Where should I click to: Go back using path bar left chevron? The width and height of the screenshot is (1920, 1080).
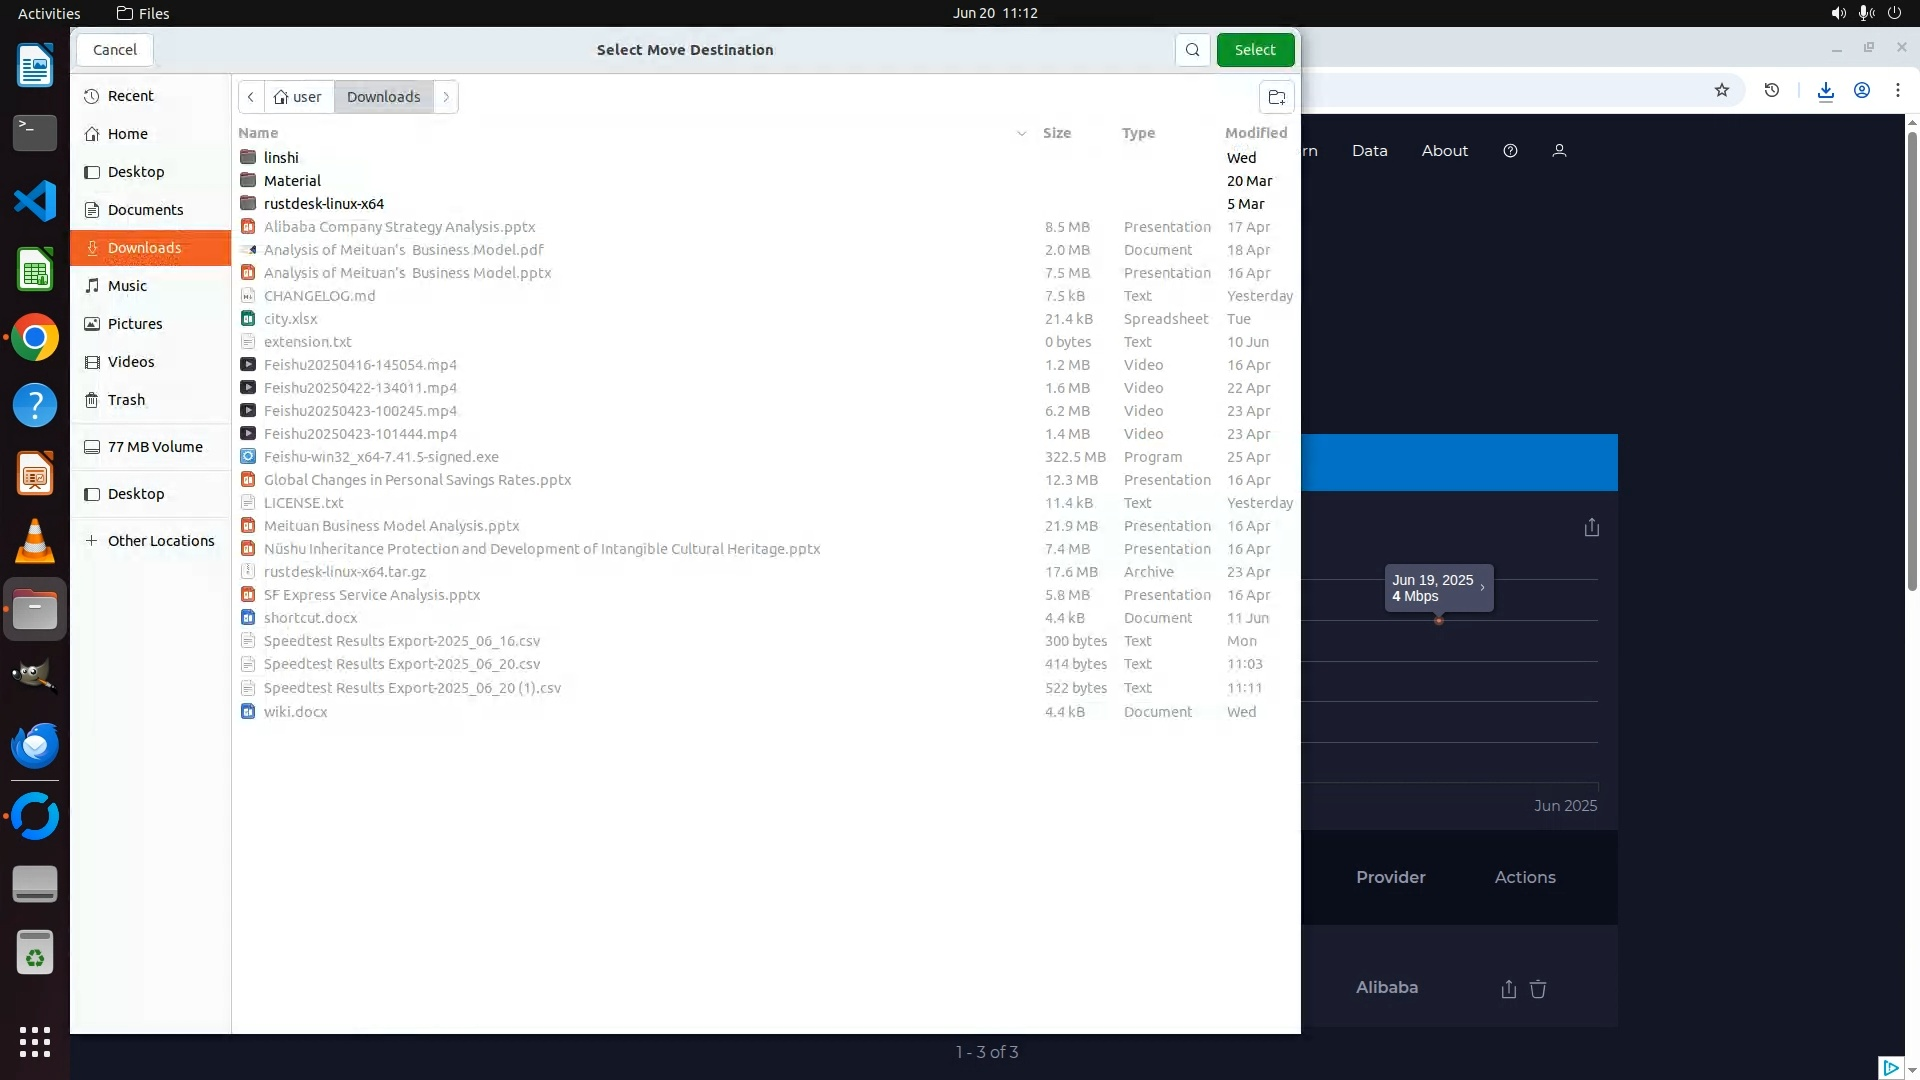coord(251,97)
